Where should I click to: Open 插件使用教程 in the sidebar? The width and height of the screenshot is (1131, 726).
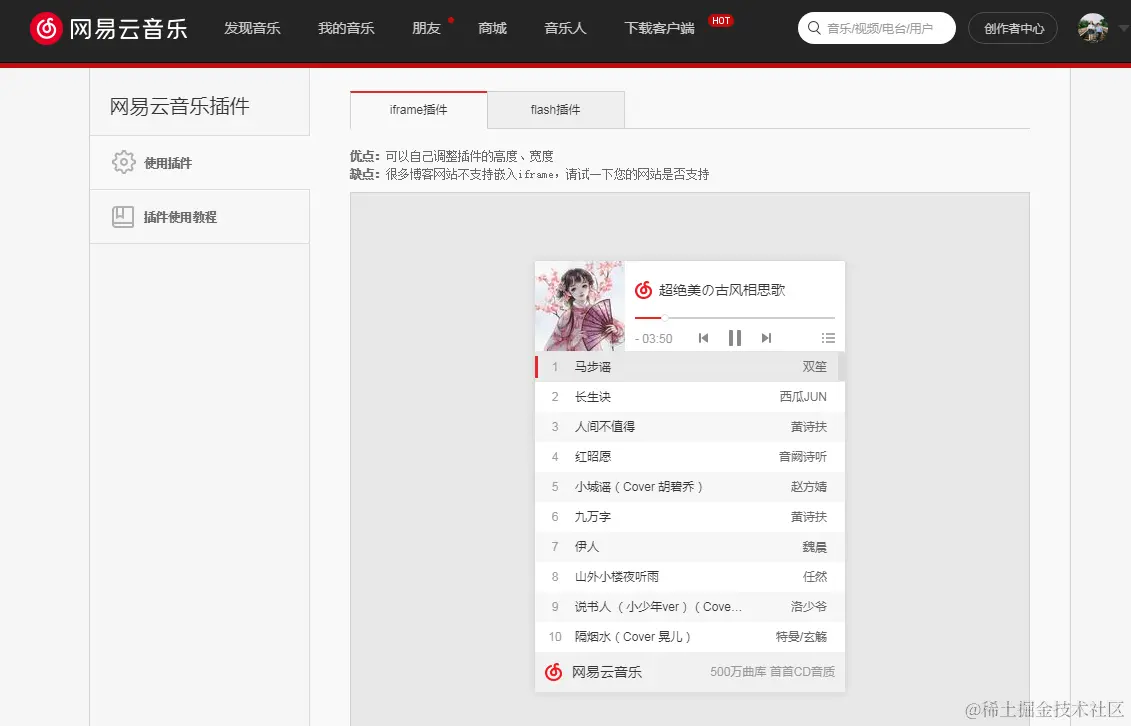point(200,217)
